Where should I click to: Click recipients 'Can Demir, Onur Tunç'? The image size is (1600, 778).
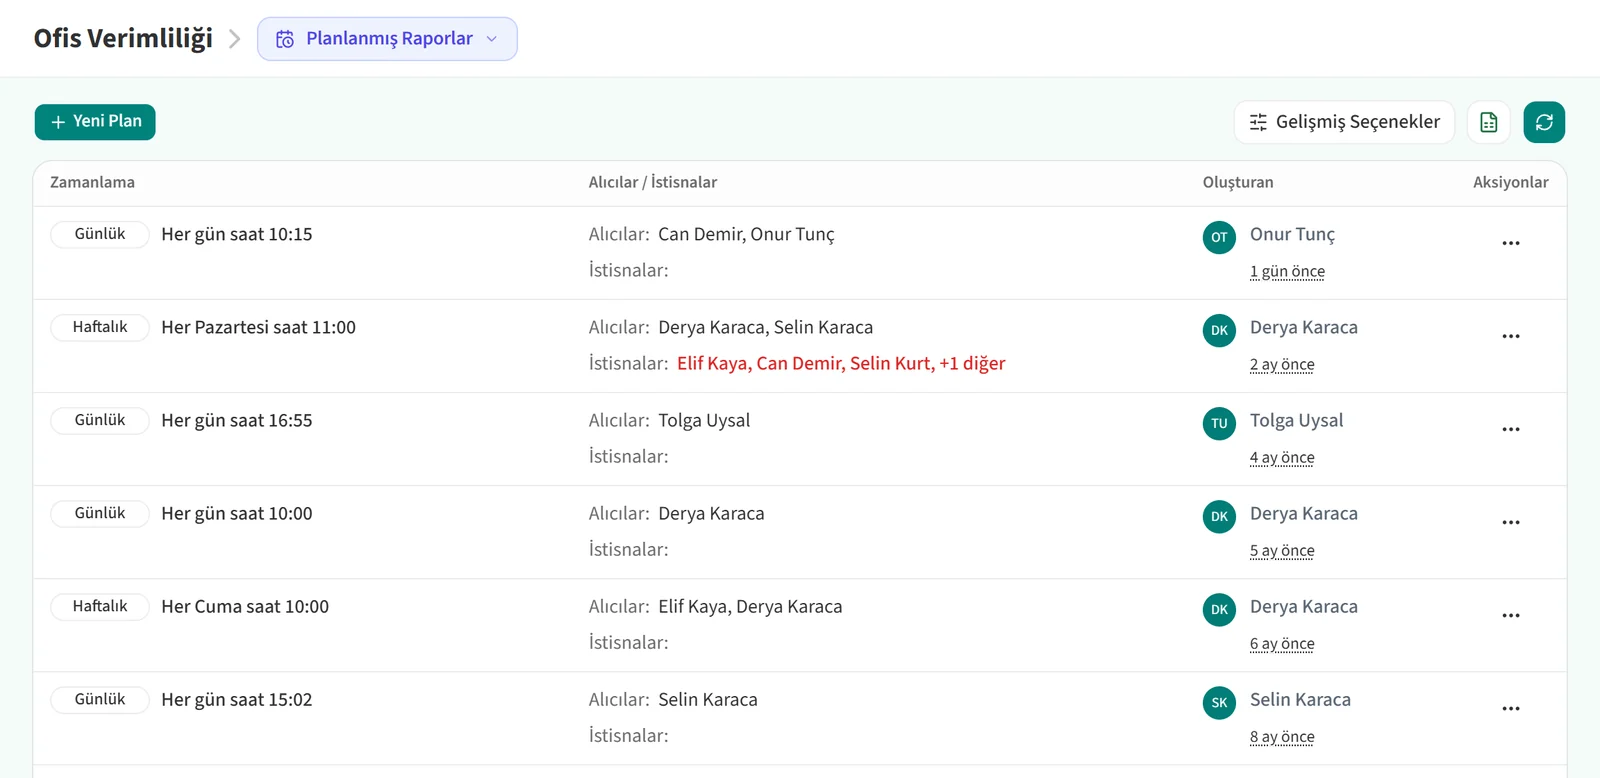pos(746,235)
